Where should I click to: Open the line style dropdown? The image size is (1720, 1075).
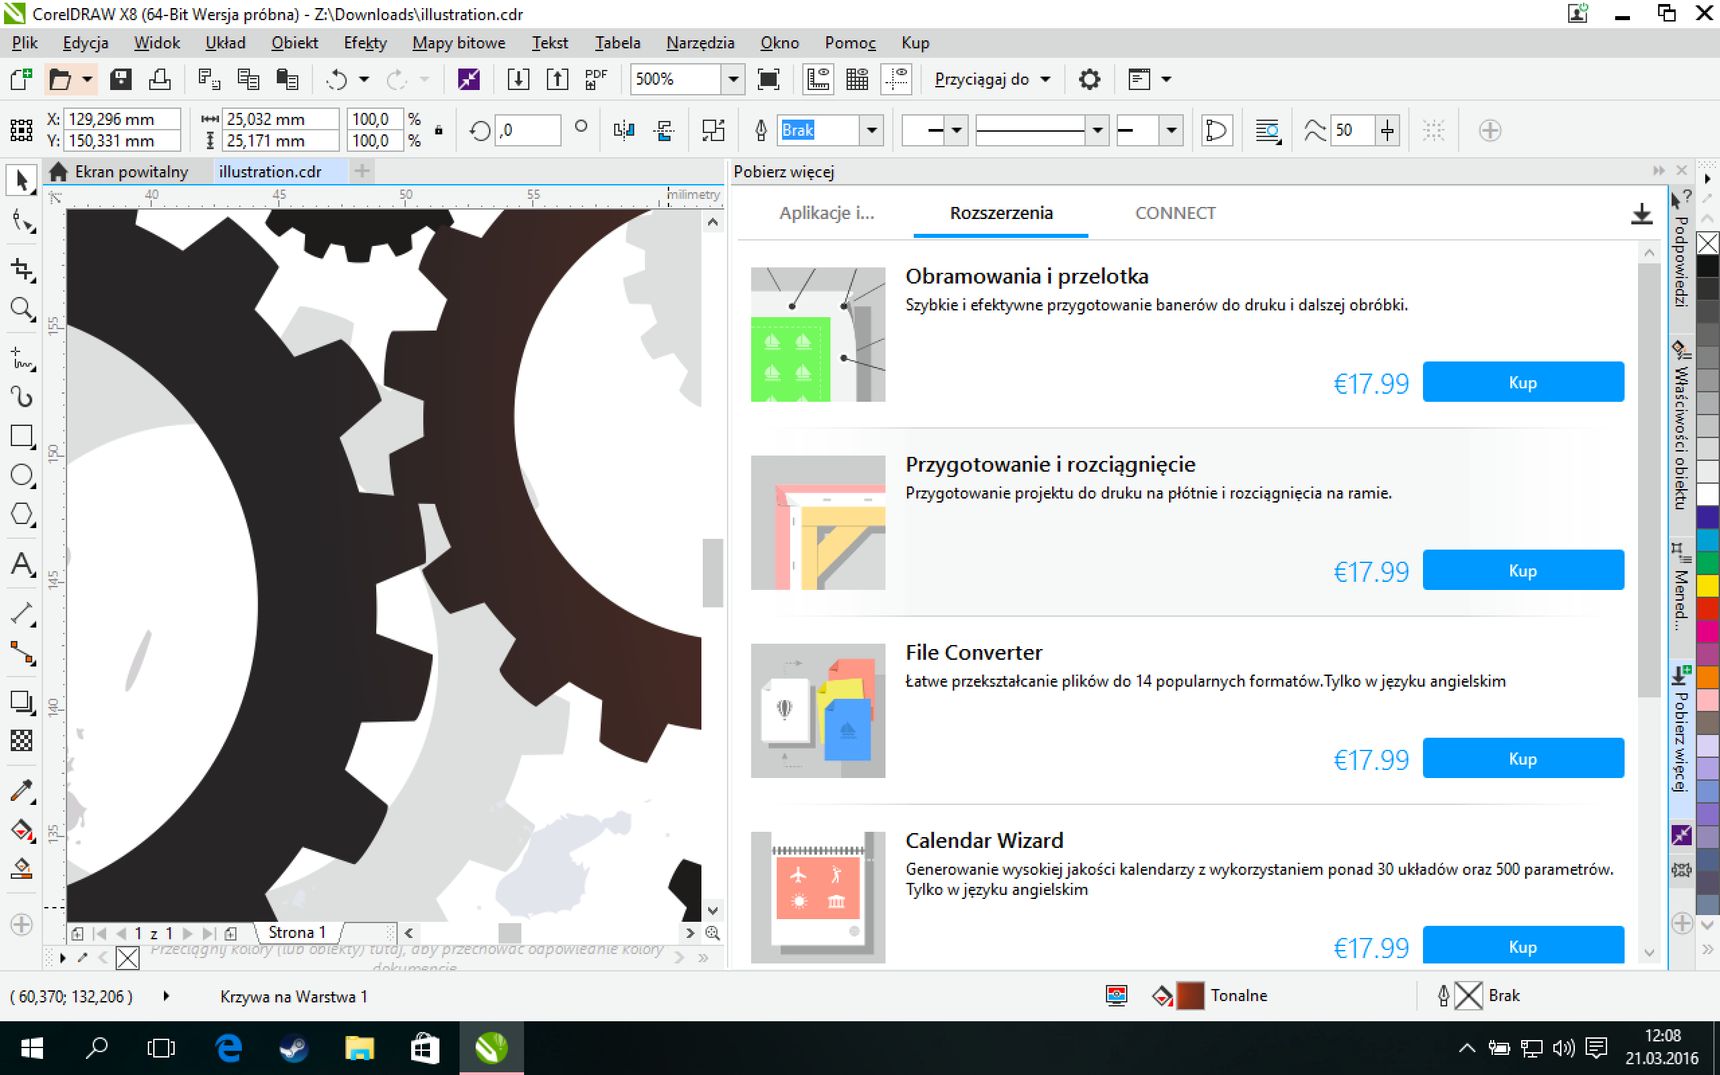(1097, 130)
